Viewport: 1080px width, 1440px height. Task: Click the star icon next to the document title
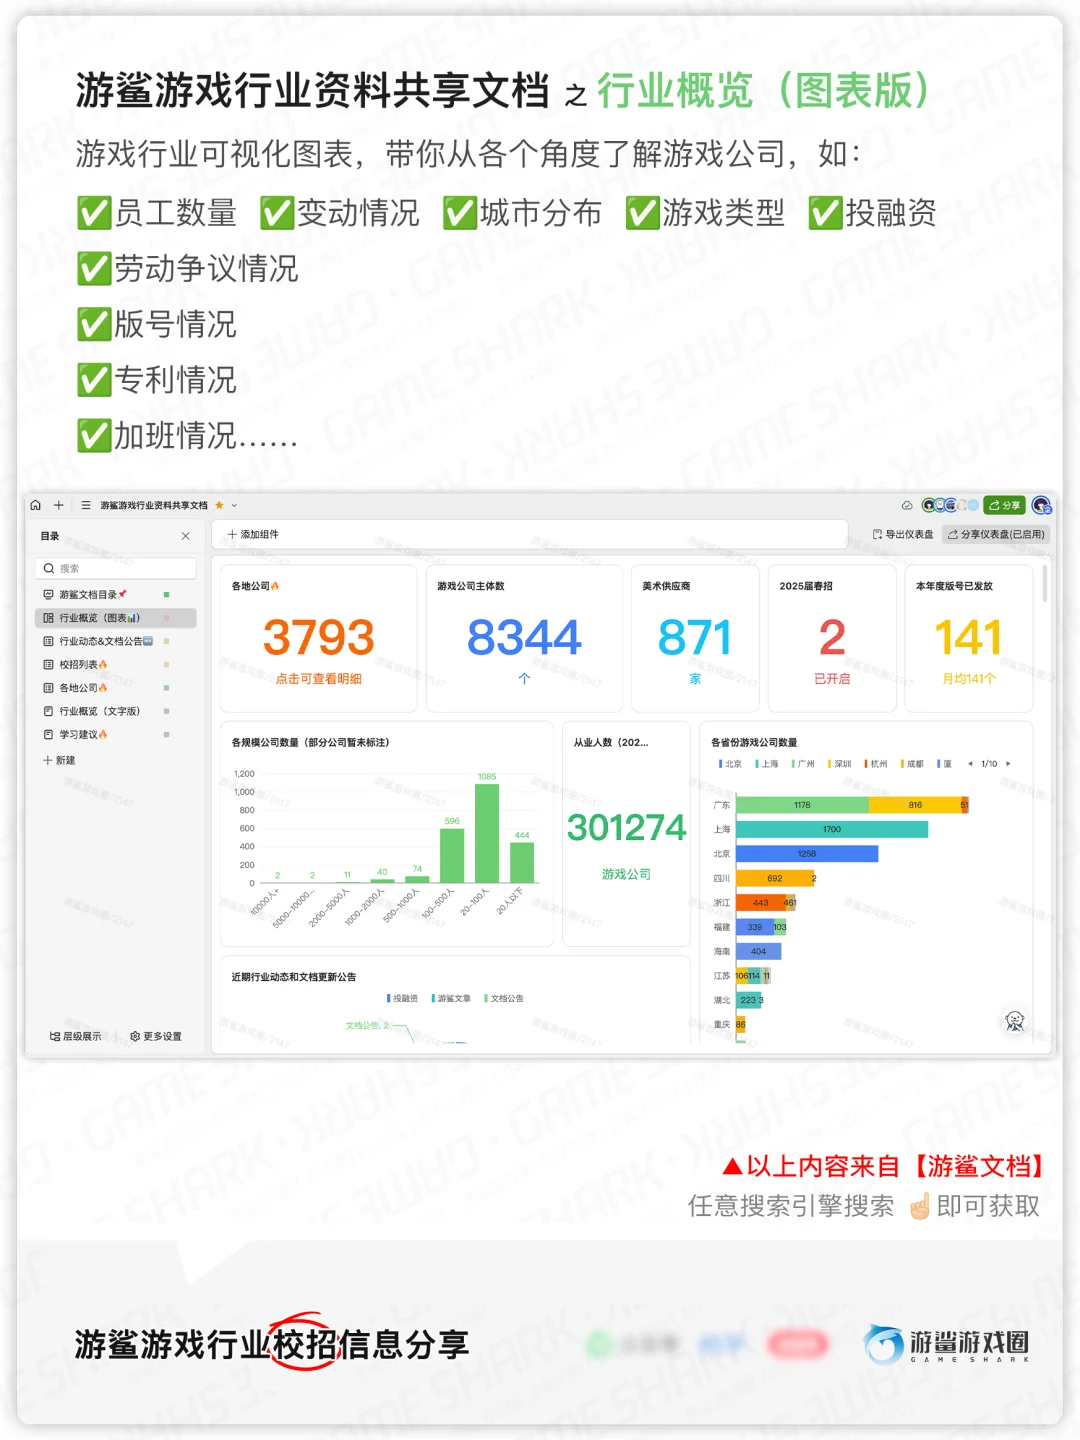(x=219, y=505)
